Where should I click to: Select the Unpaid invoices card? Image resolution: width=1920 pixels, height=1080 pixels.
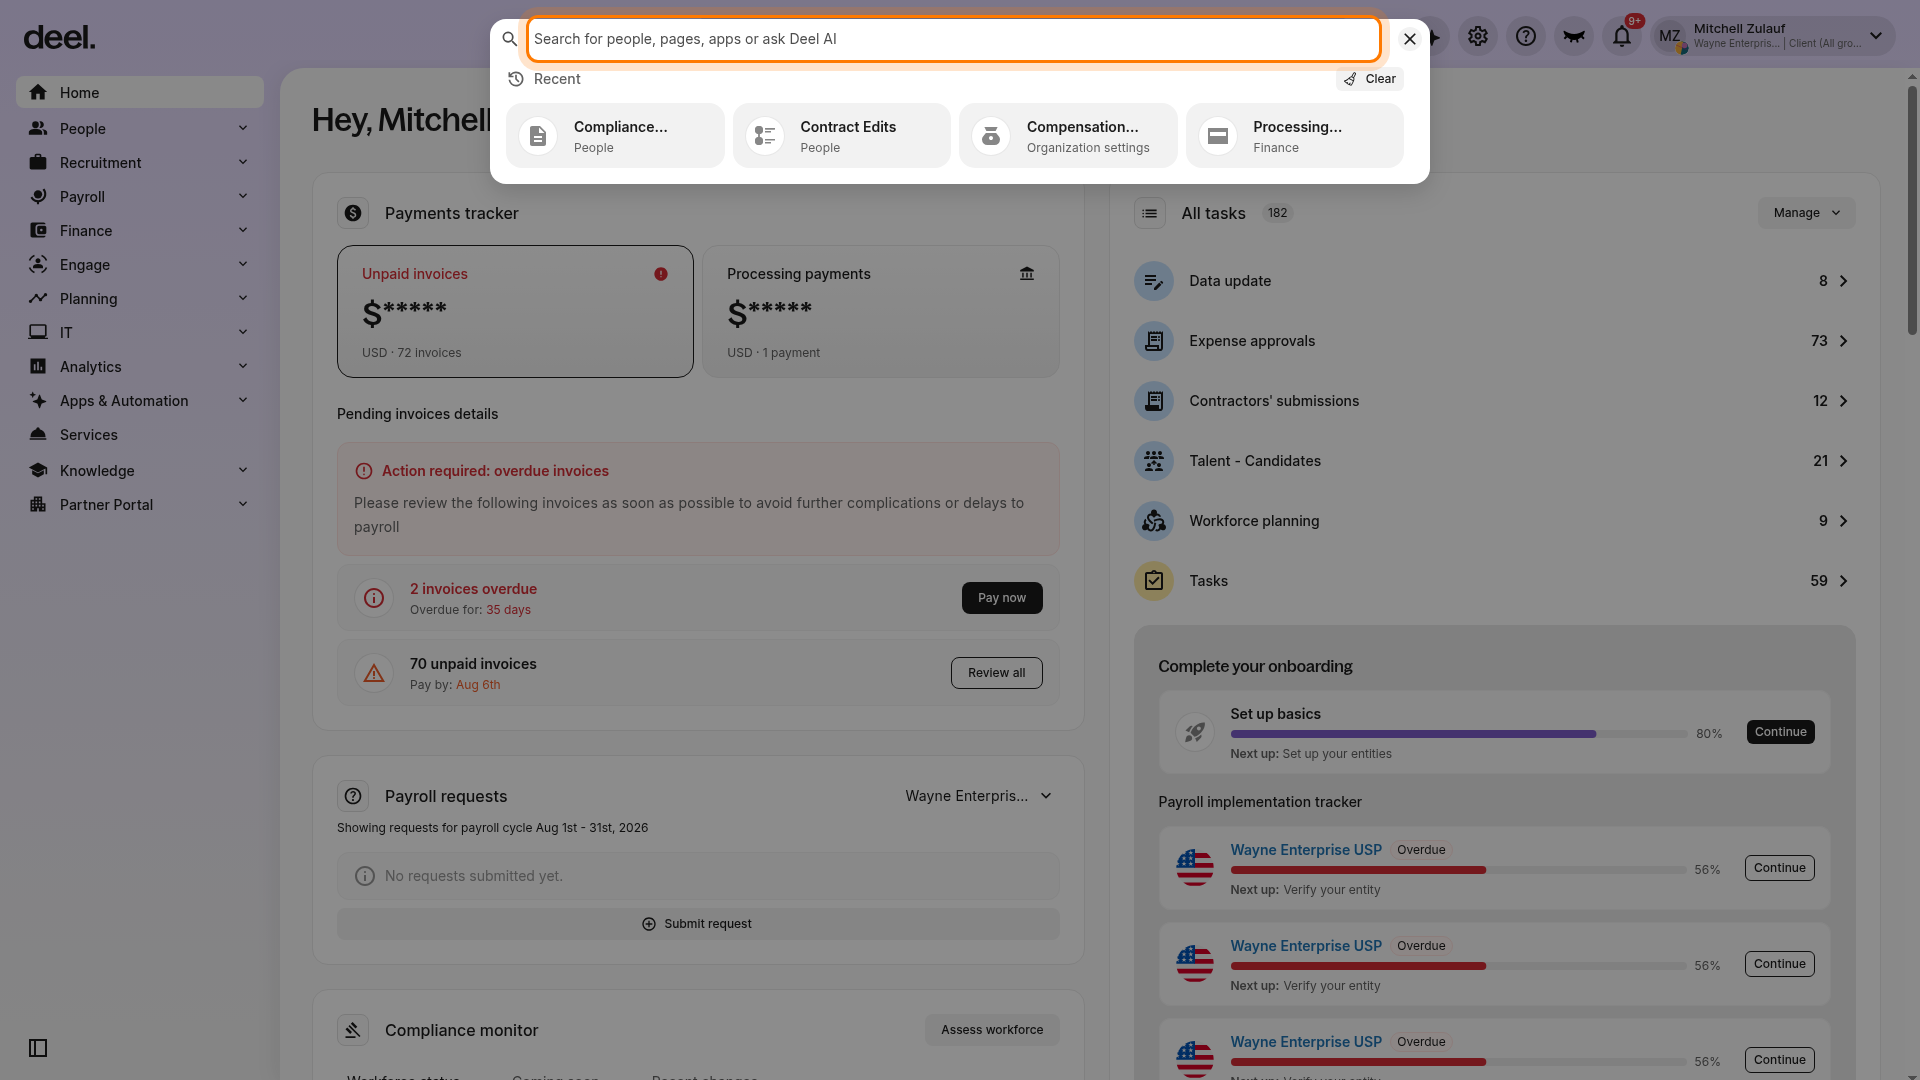(x=515, y=311)
